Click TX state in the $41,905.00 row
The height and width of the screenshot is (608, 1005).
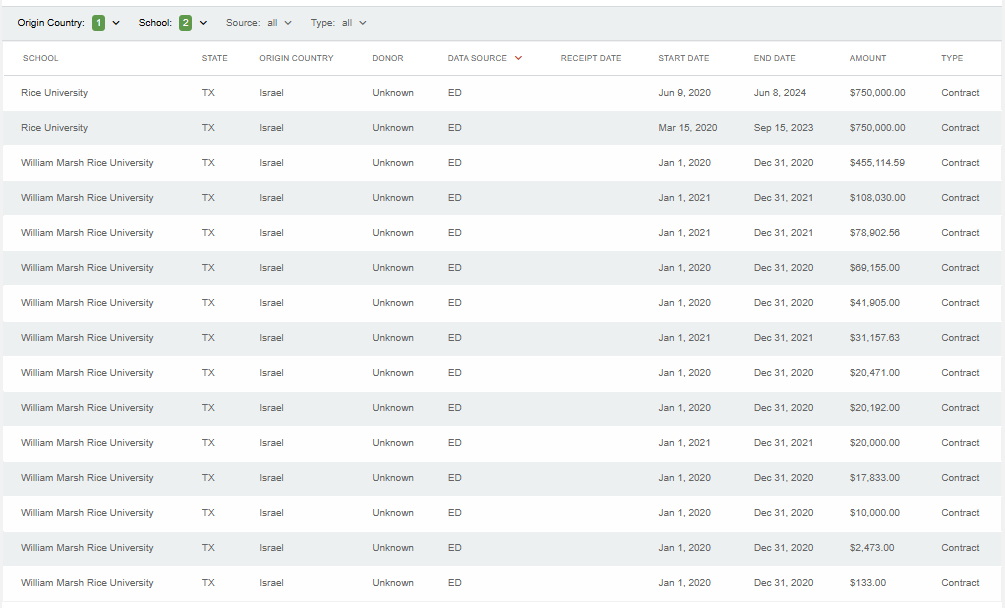click(208, 303)
